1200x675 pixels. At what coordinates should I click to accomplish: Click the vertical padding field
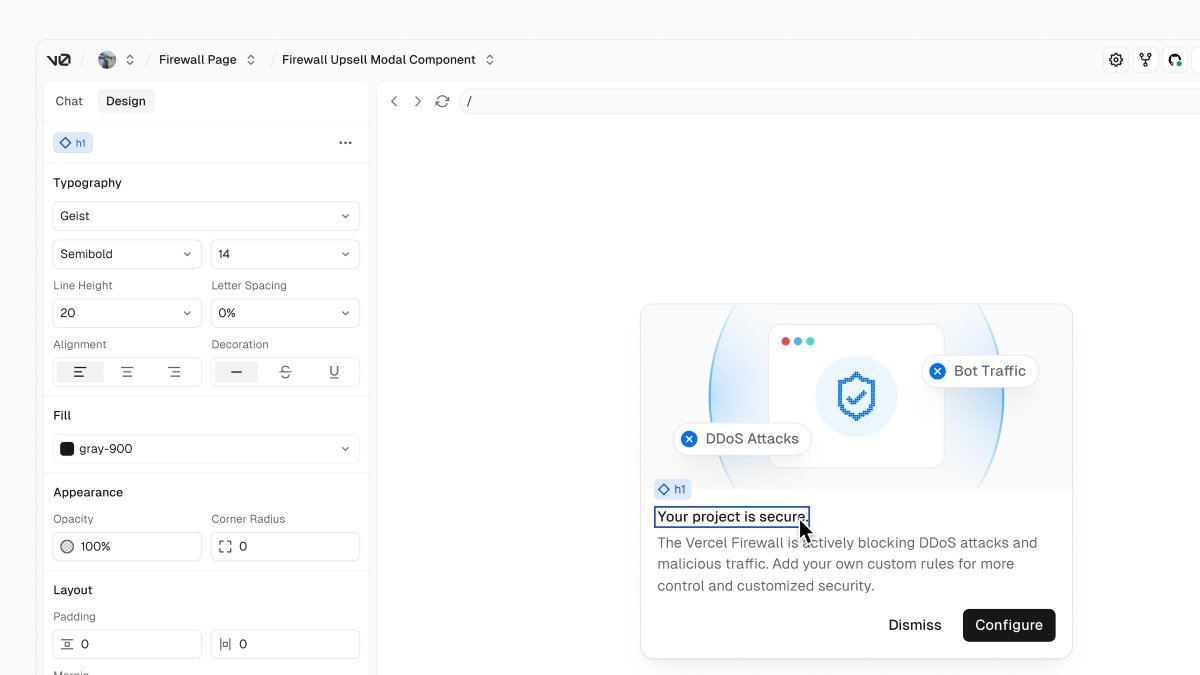click(x=127, y=644)
